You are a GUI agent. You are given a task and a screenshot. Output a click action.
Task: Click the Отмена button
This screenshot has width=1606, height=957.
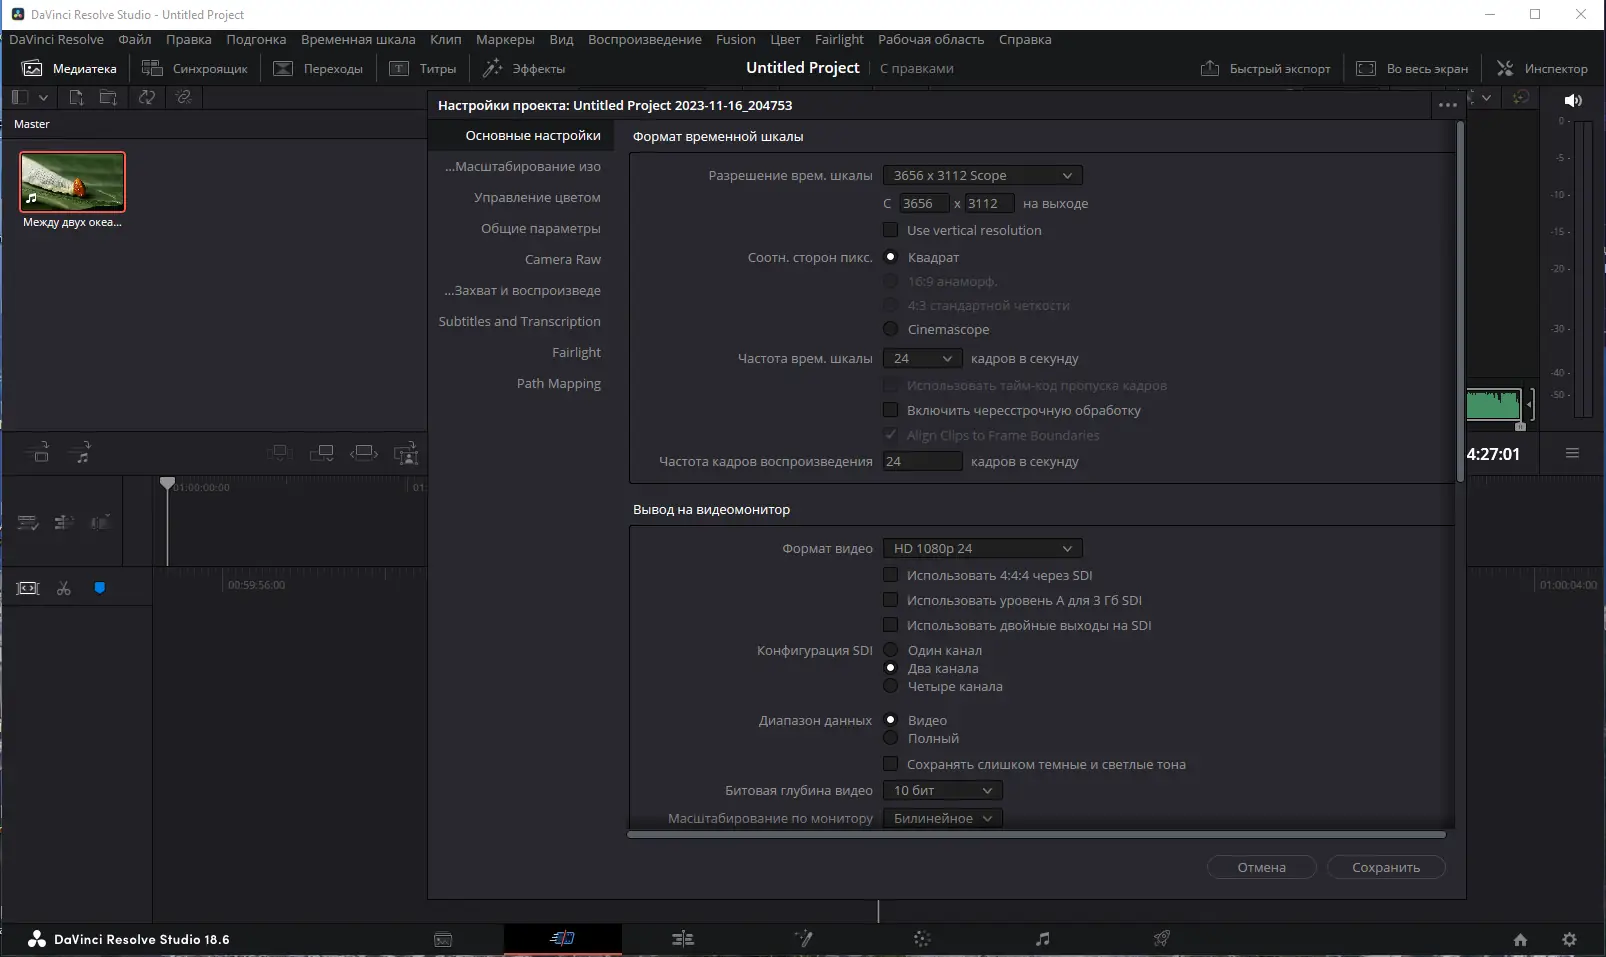click(1261, 867)
